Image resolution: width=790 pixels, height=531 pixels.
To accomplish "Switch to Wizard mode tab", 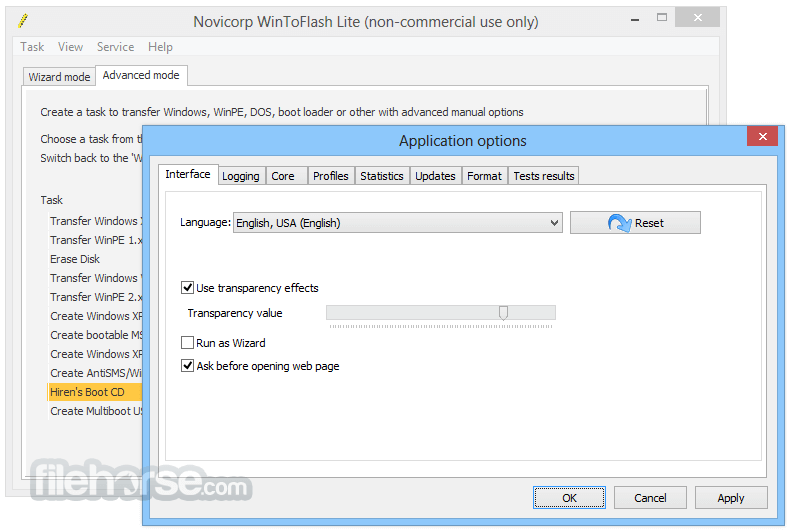I will (59, 77).
